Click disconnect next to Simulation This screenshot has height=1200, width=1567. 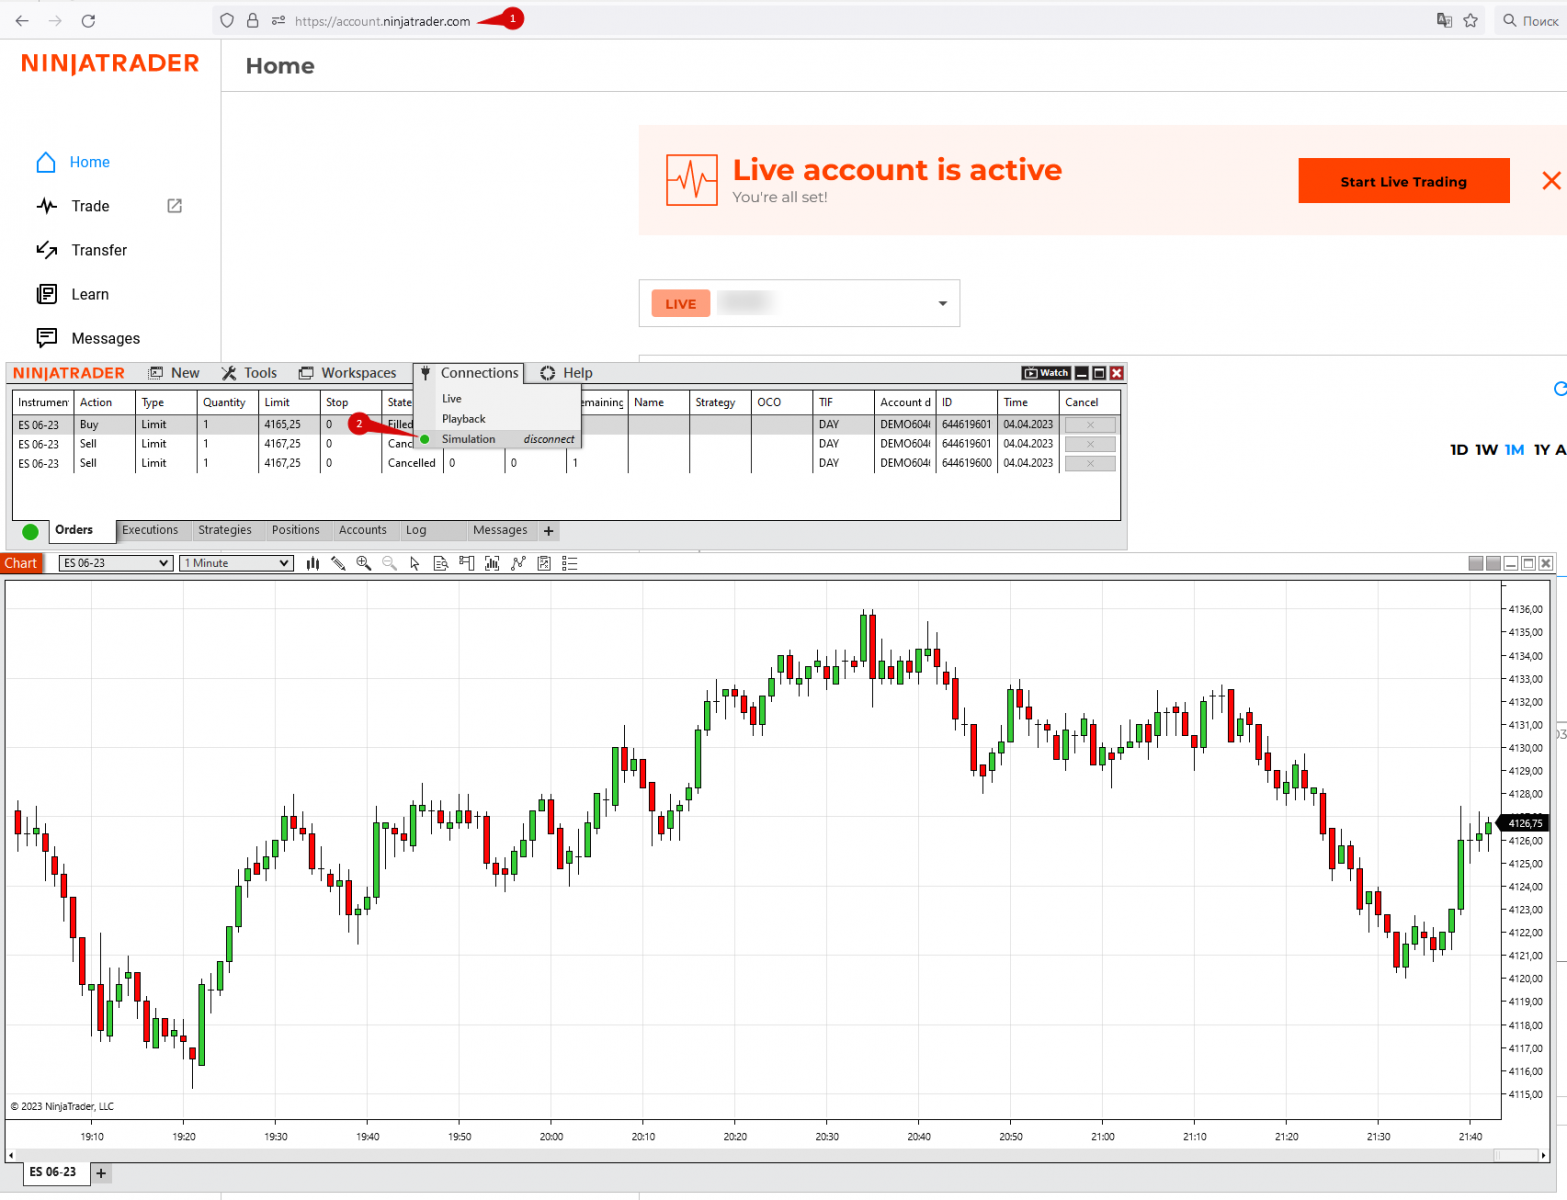[549, 439]
